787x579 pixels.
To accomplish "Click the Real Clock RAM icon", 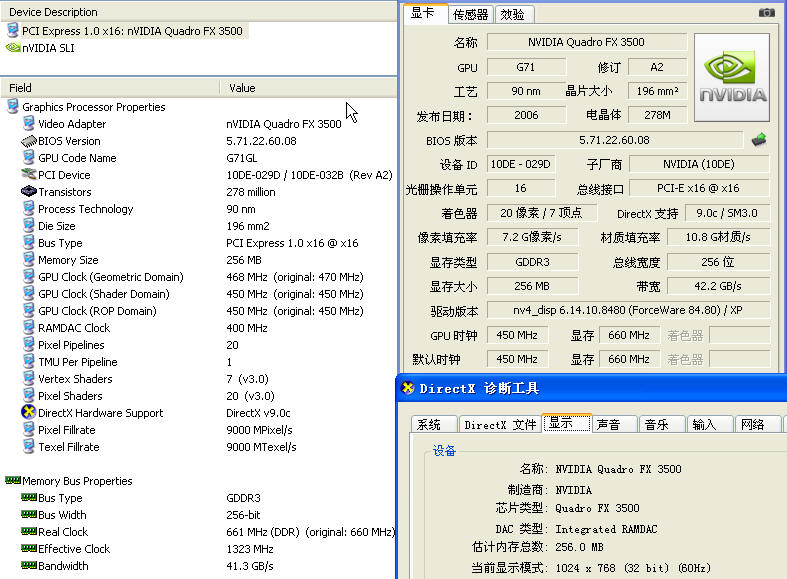I will click(29, 531).
